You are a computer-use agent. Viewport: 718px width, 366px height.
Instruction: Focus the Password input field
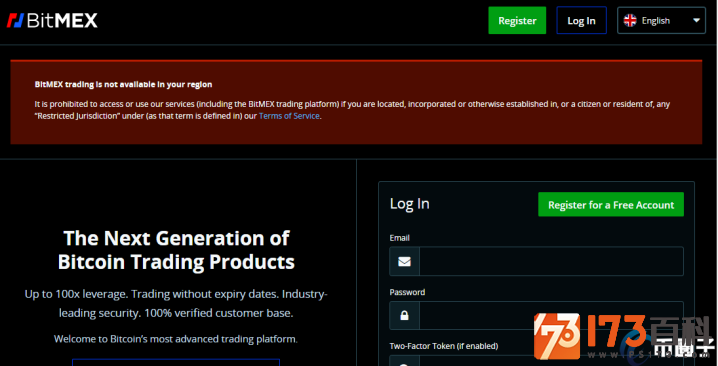point(551,316)
